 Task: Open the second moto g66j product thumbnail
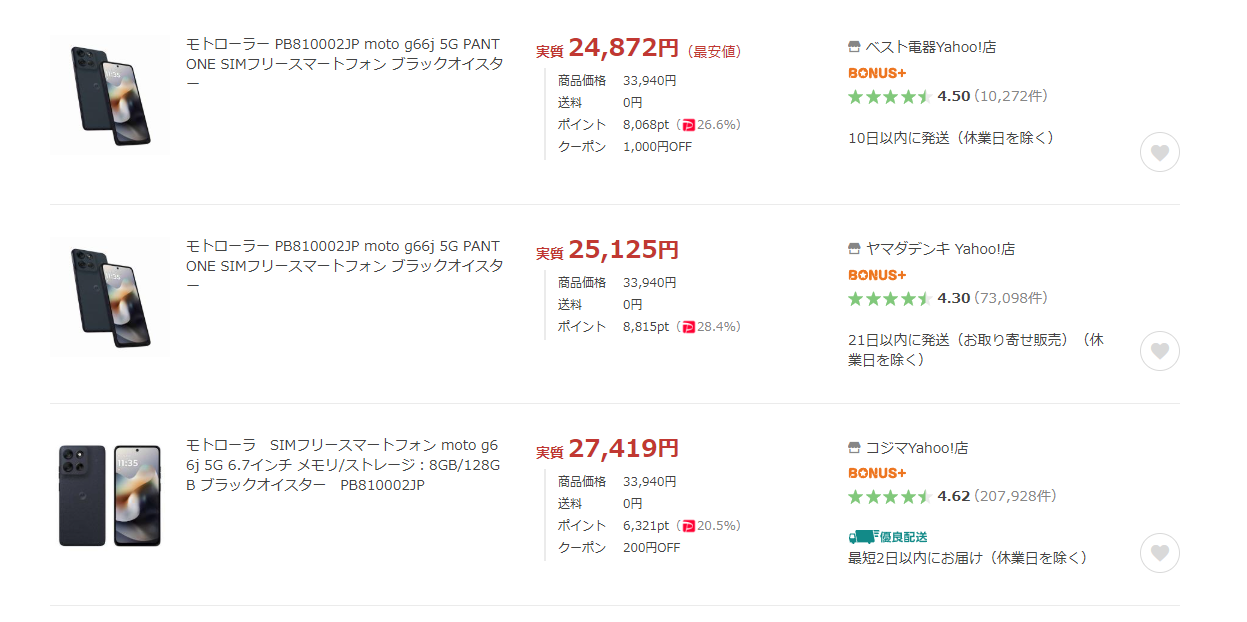[110, 297]
